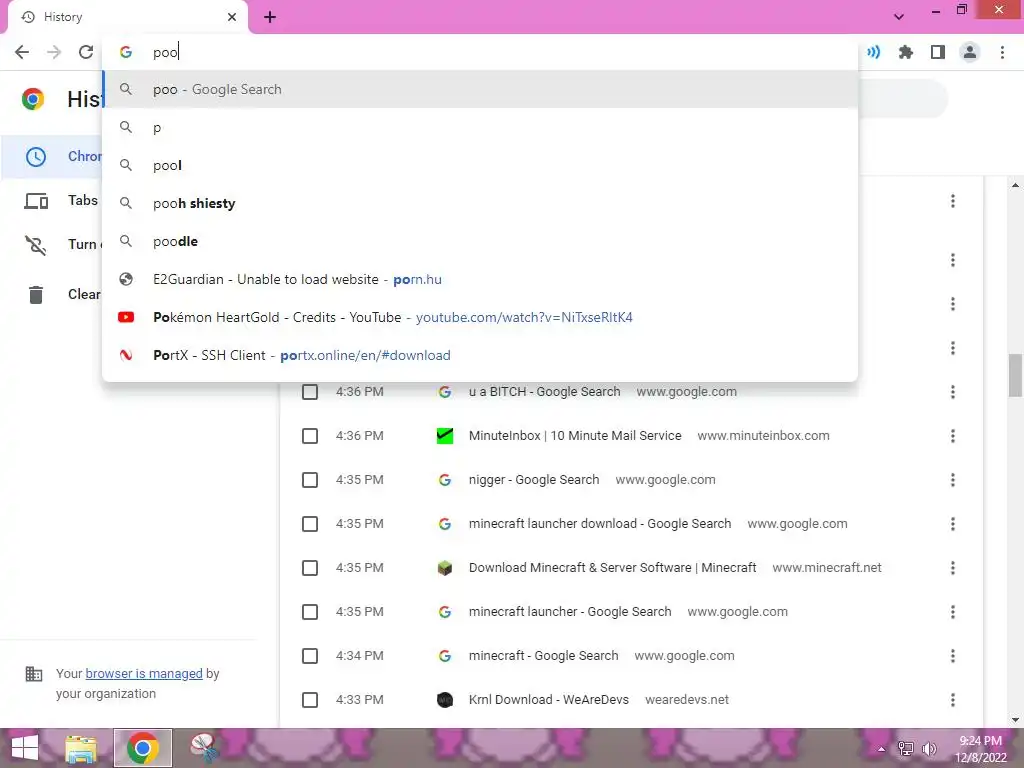This screenshot has width=1024, height=768.
Task: Open Krnl Download - WeAreDevs link
Action: tap(549, 700)
